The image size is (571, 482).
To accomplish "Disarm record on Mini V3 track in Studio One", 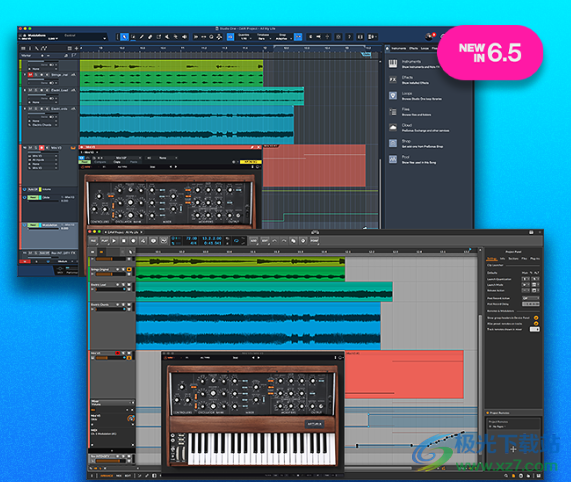I will pos(42,147).
